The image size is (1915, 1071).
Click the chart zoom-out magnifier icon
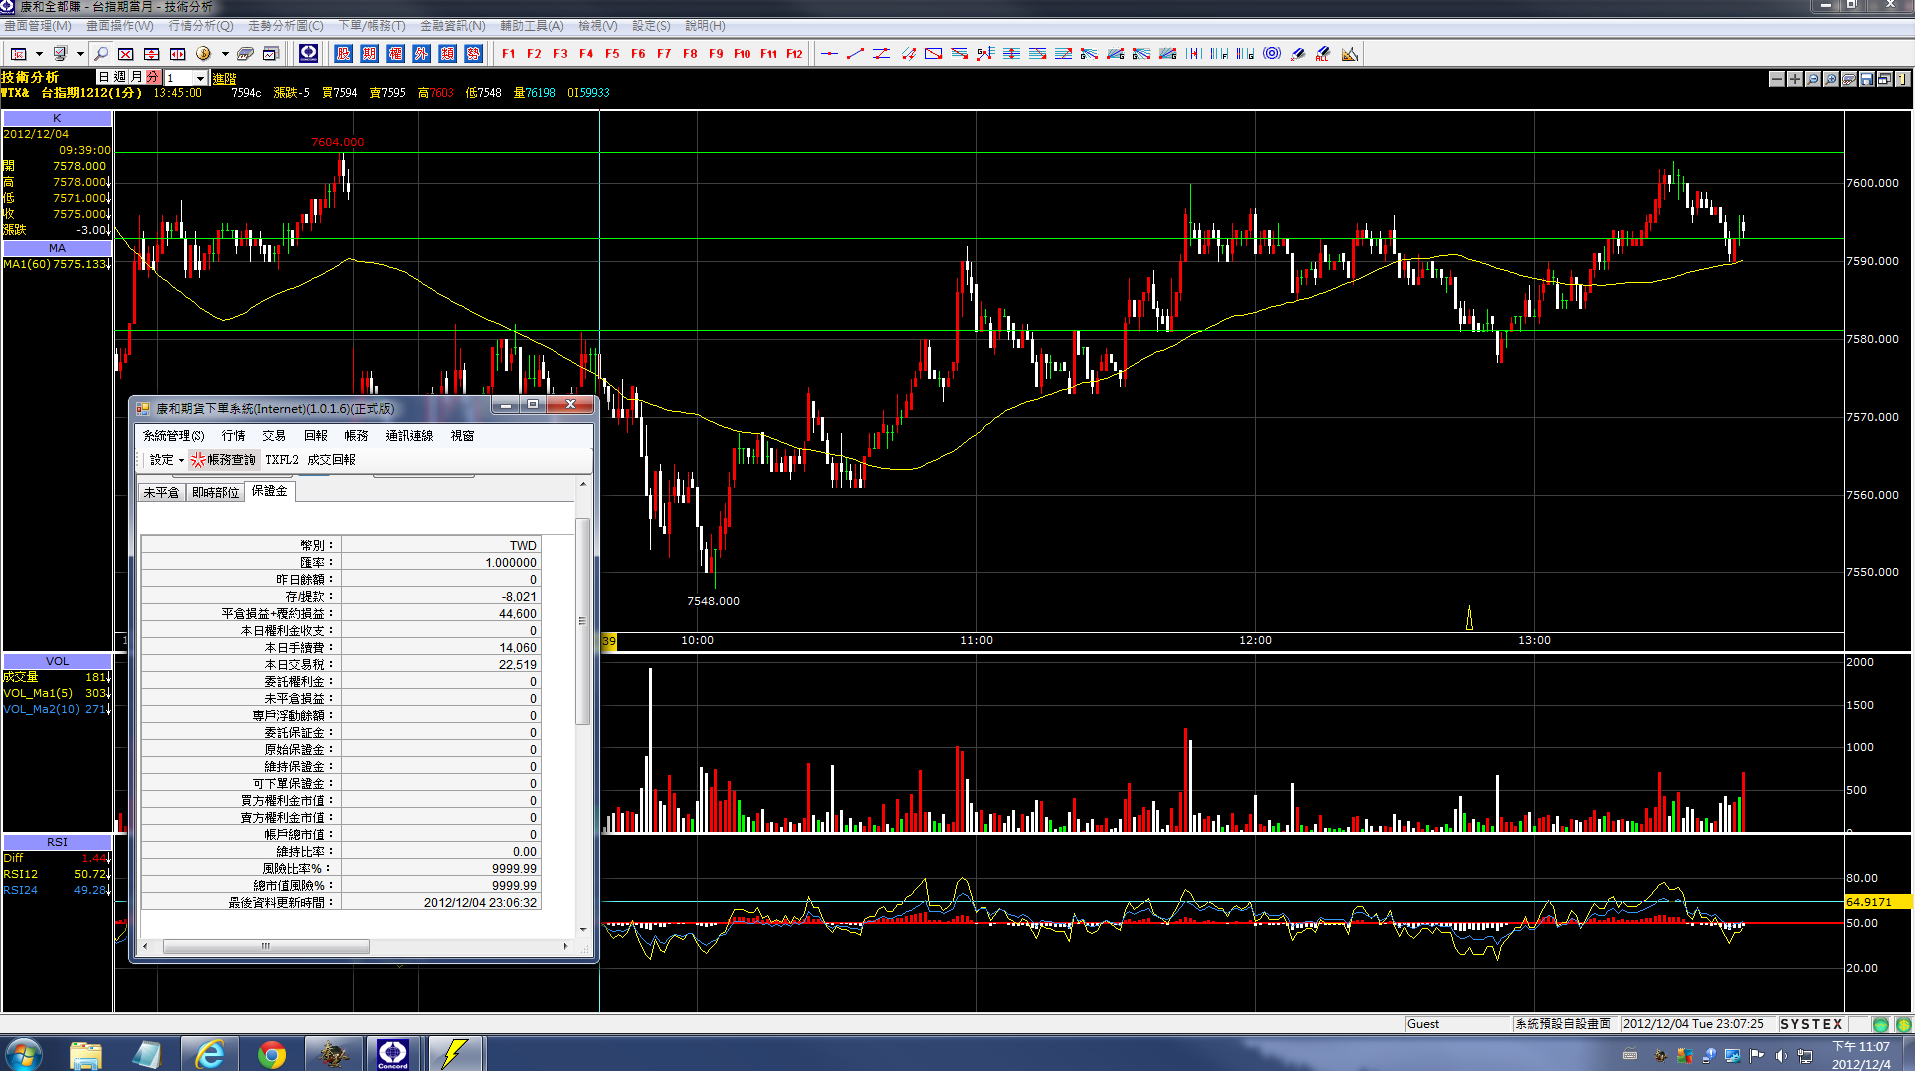tap(1813, 79)
